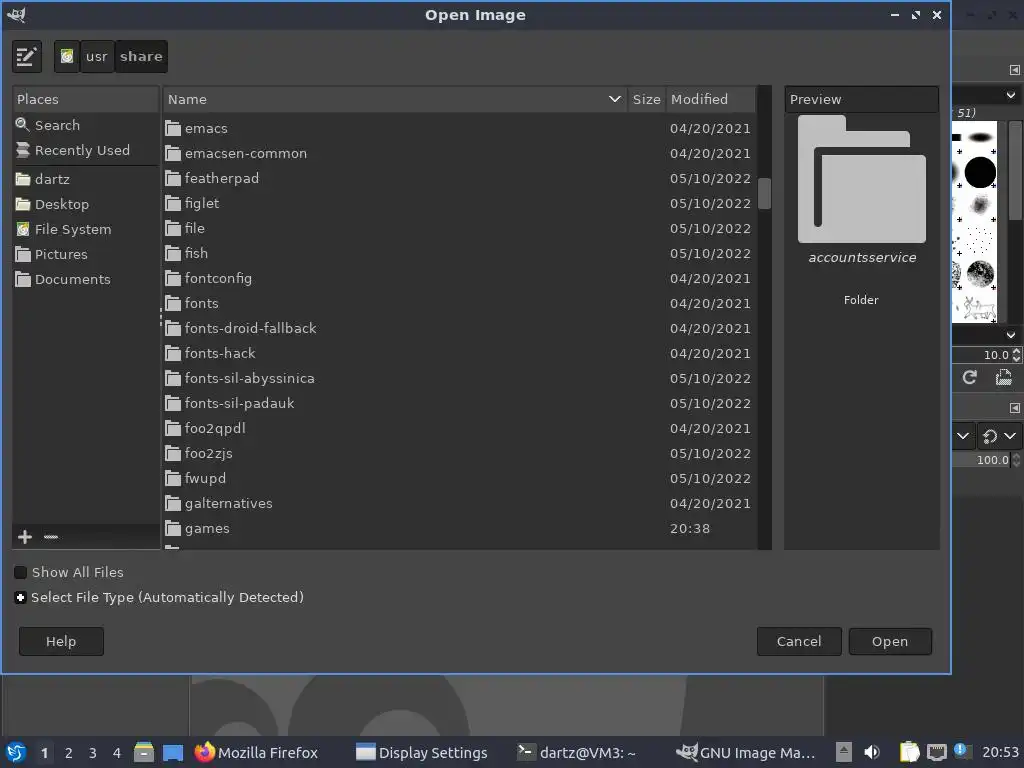Viewport: 1024px width, 768px height.
Task: Click the type-a-file-name pencil icon
Action: point(27,57)
